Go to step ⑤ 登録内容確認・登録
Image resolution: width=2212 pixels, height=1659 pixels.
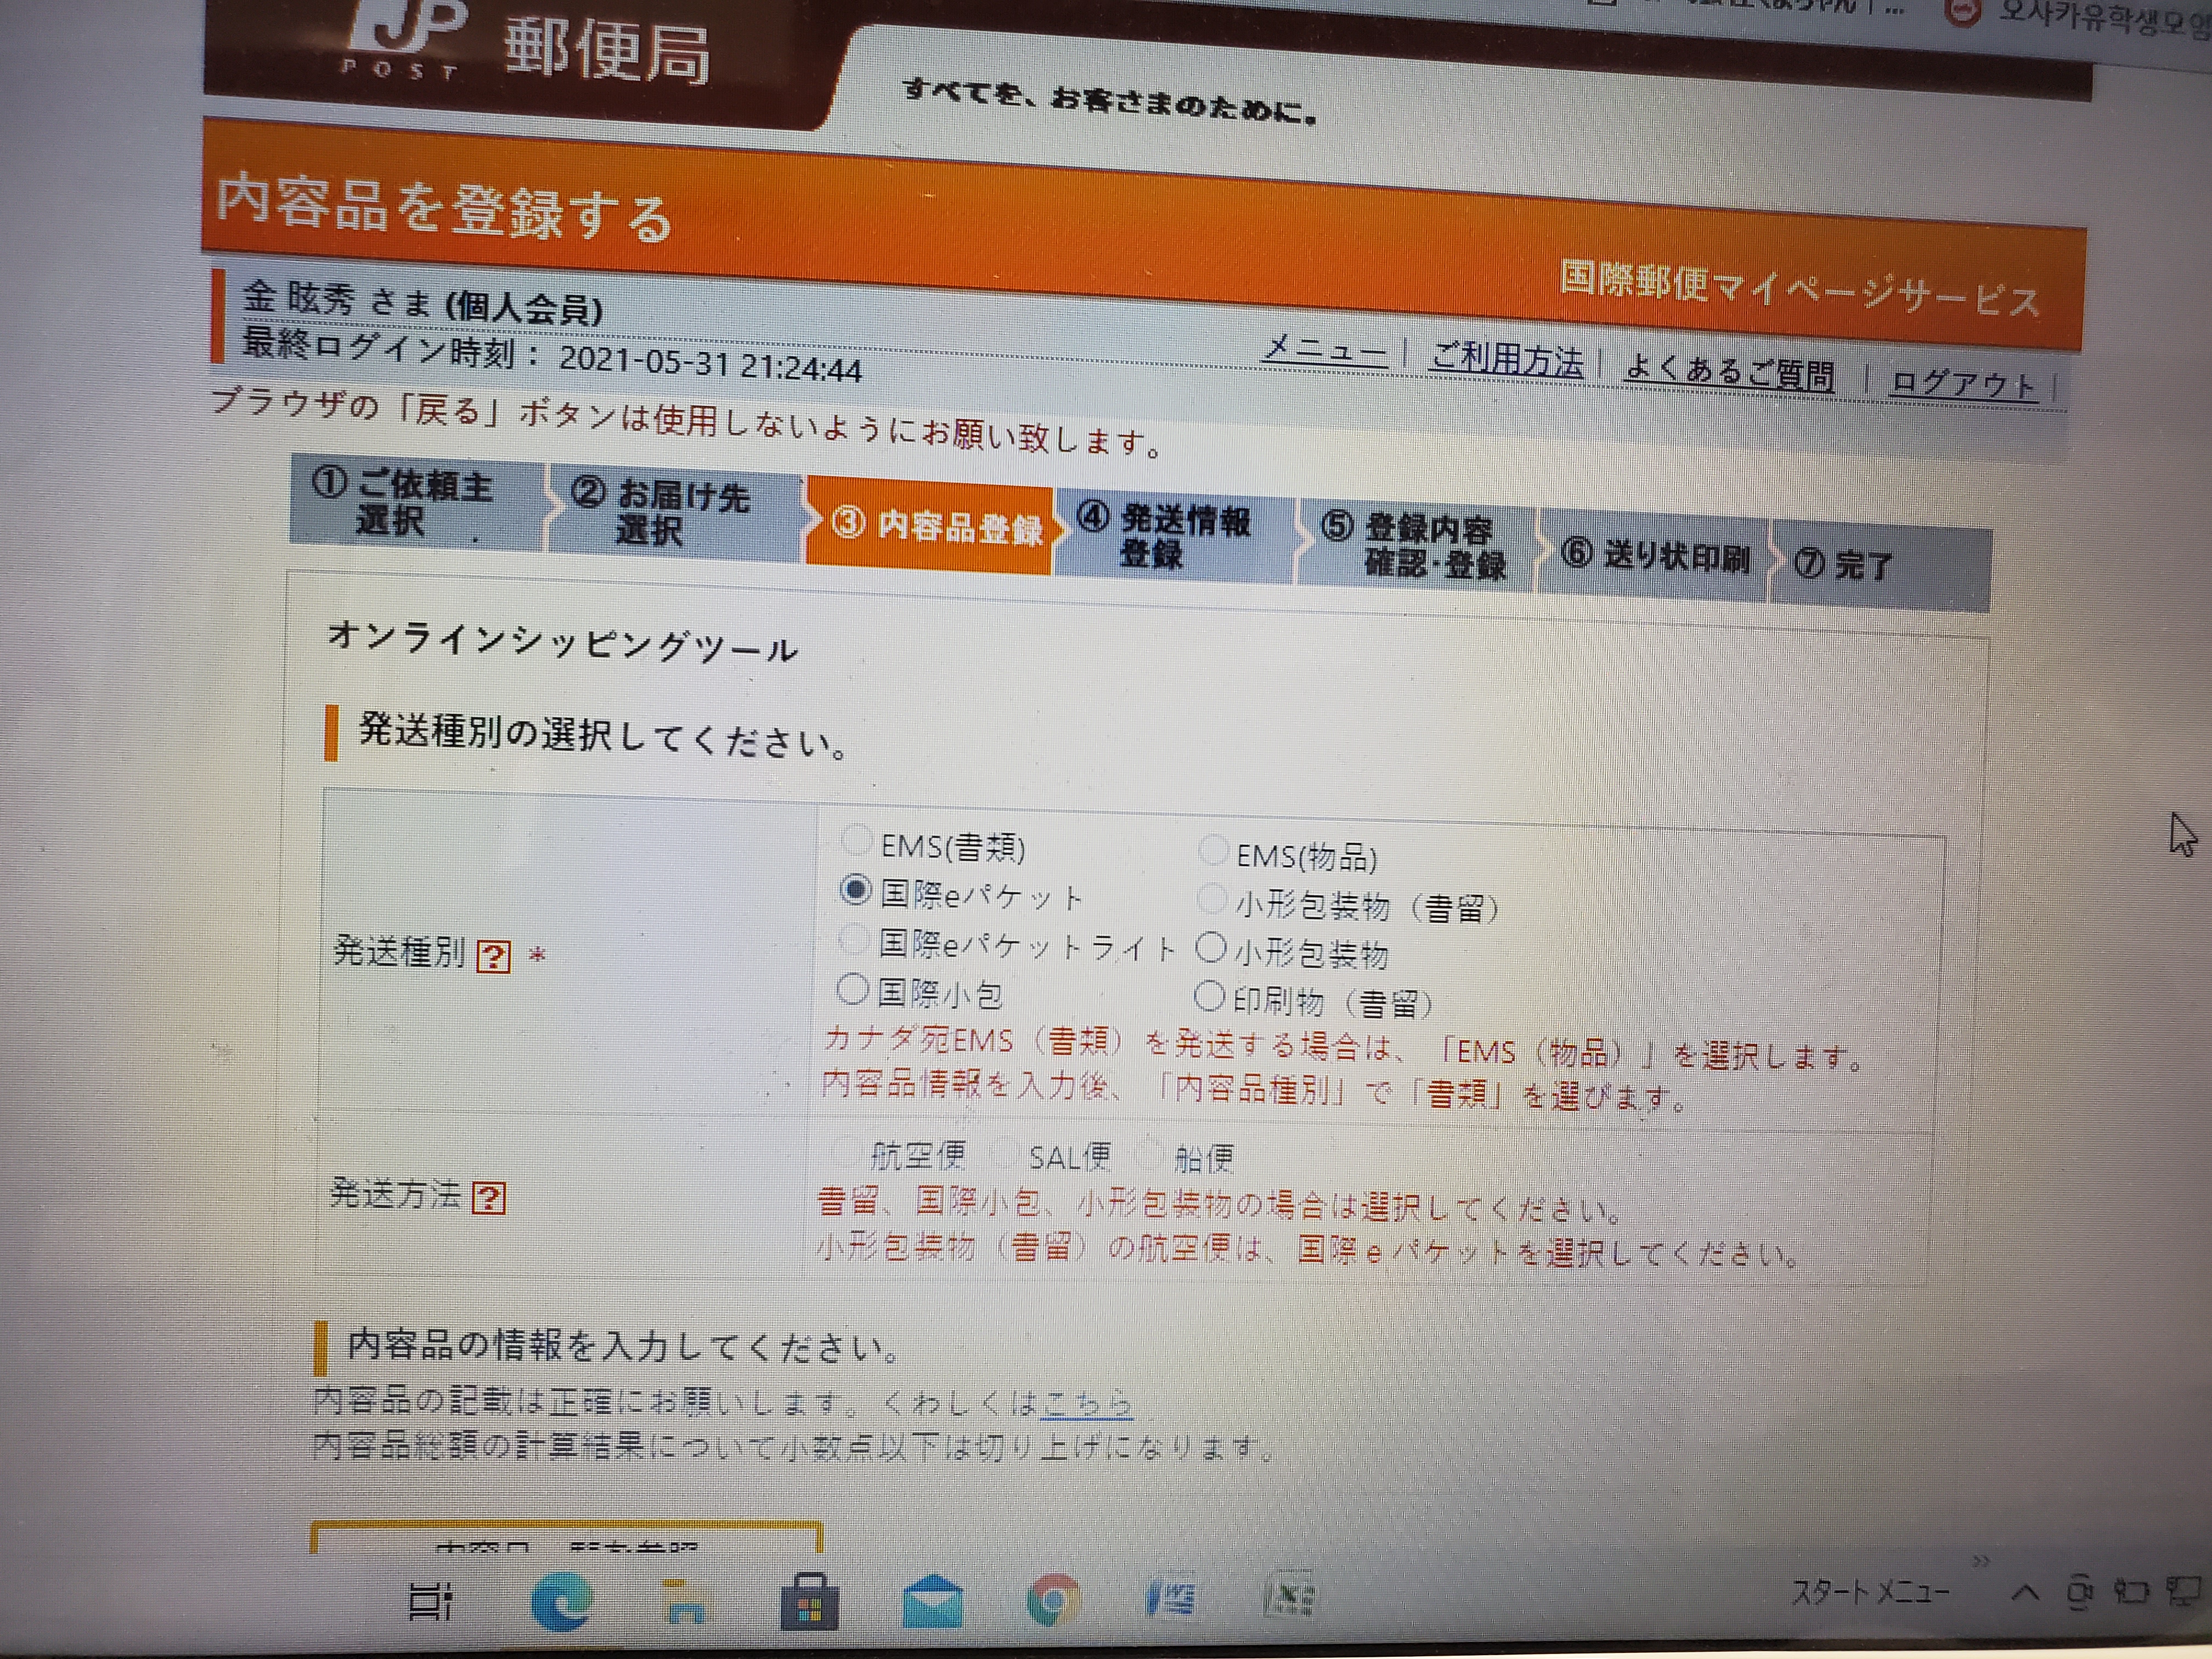(x=1415, y=546)
